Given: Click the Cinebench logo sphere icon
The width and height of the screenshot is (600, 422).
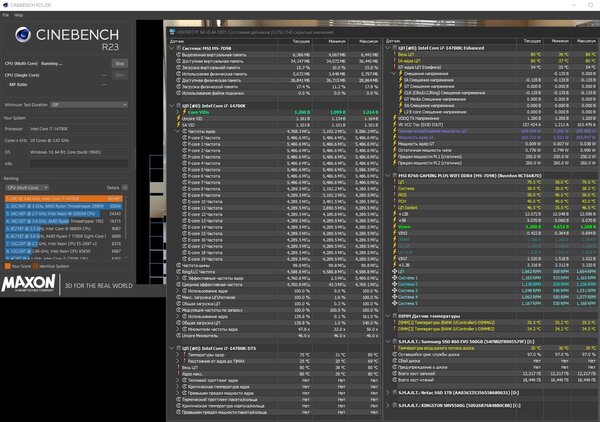Looking at the screenshot, I should coord(23,35).
